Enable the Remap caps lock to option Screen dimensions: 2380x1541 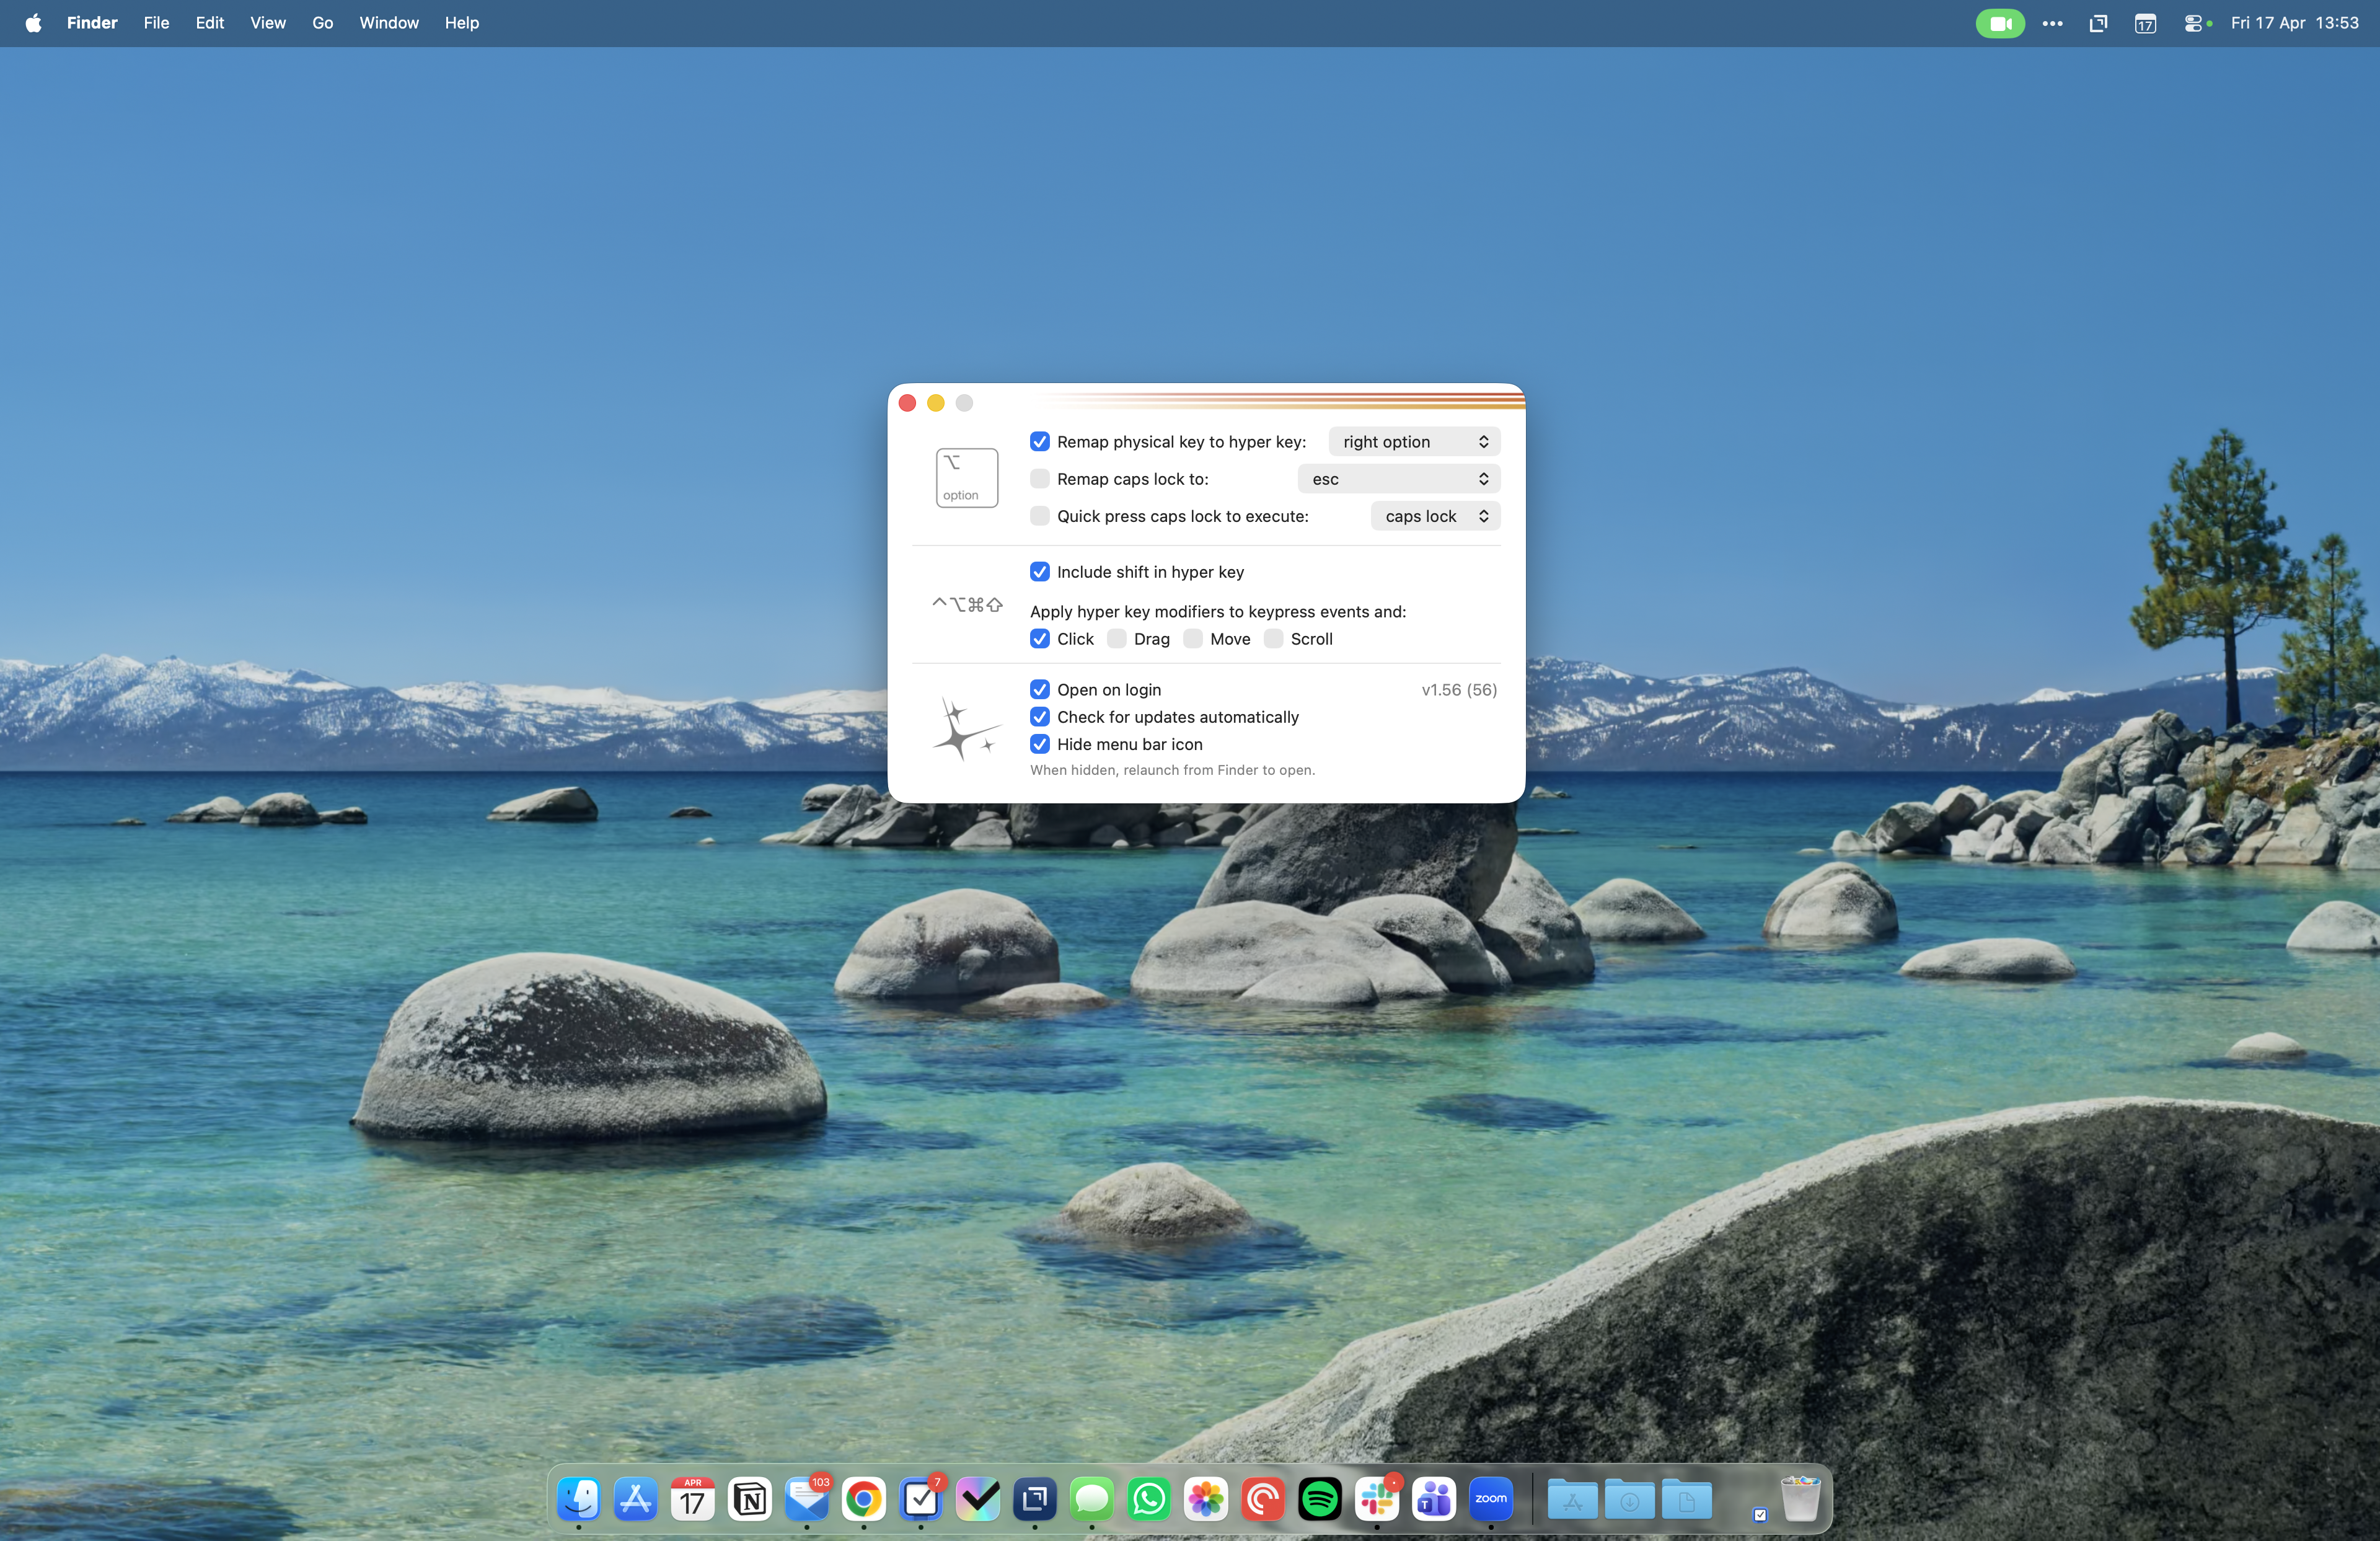point(1040,478)
